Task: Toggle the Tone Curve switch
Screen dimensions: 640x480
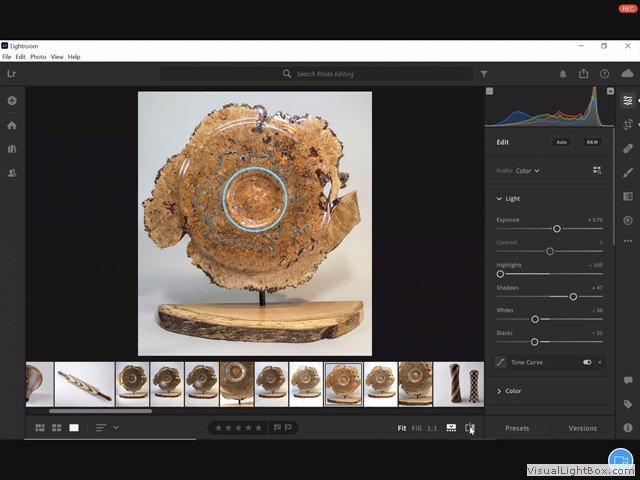Action: pos(587,362)
